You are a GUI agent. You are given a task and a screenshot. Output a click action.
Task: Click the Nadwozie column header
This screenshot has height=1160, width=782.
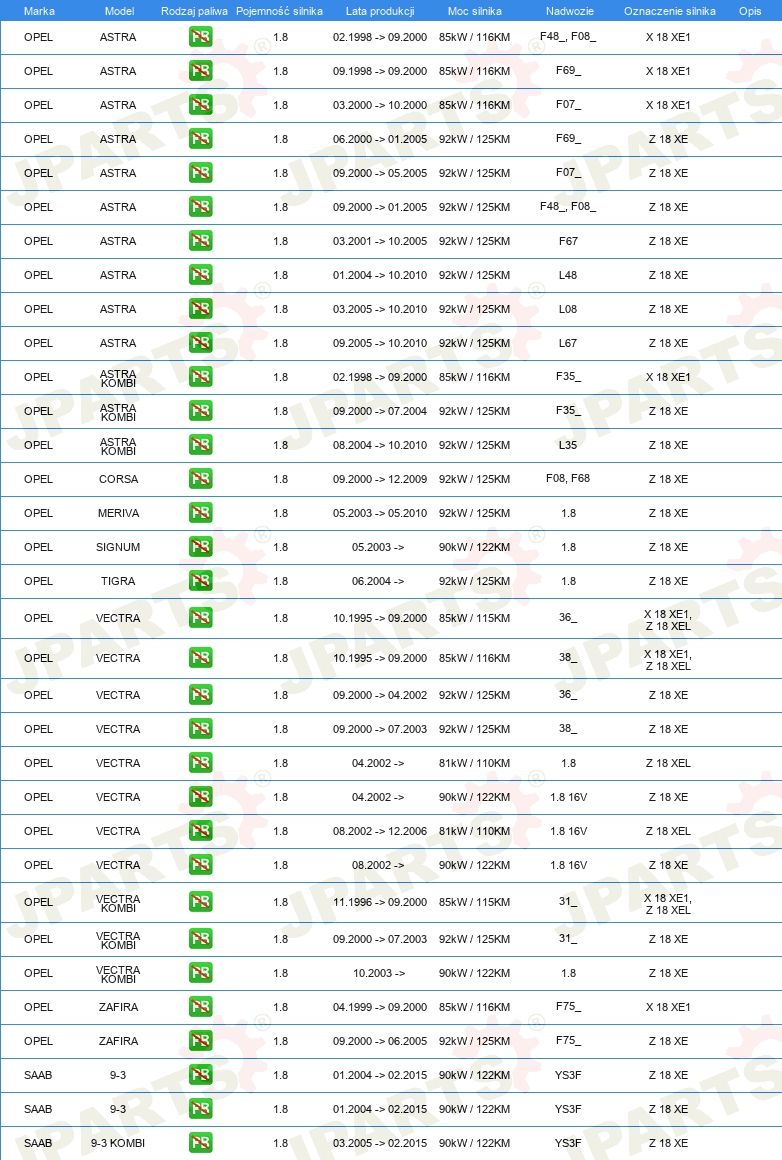click(x=570, y=11)
